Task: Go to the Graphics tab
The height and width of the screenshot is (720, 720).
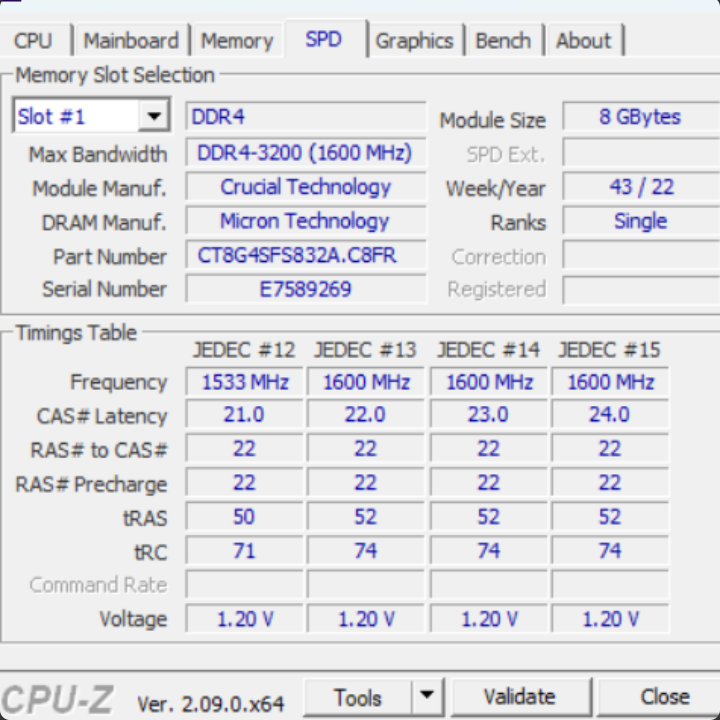Action: [x=415, y=40]
